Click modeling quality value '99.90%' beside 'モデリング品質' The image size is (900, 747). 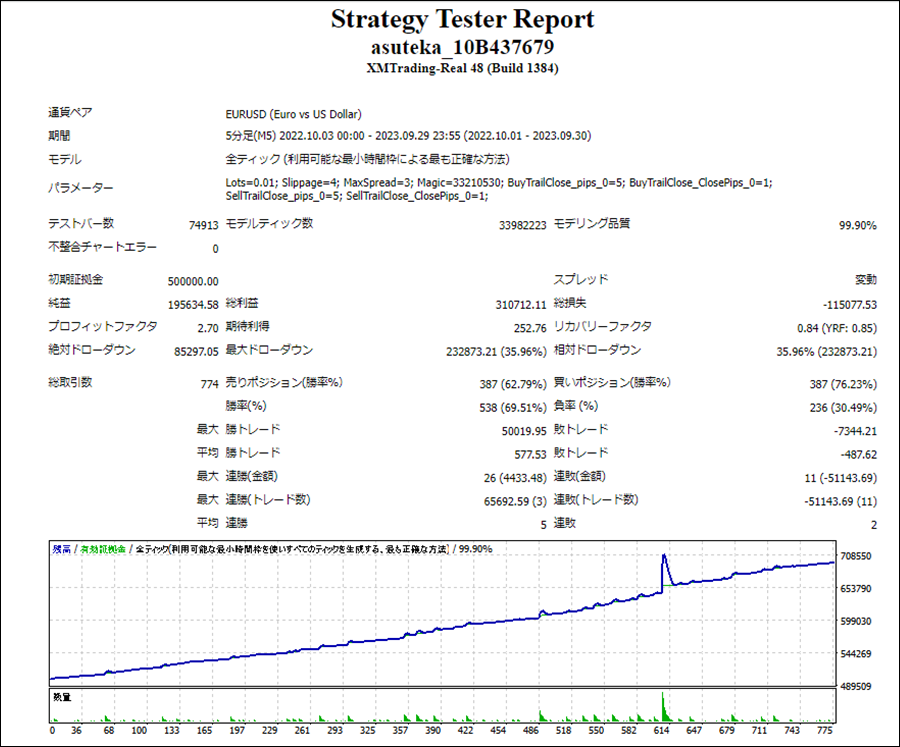coord(858,225)
